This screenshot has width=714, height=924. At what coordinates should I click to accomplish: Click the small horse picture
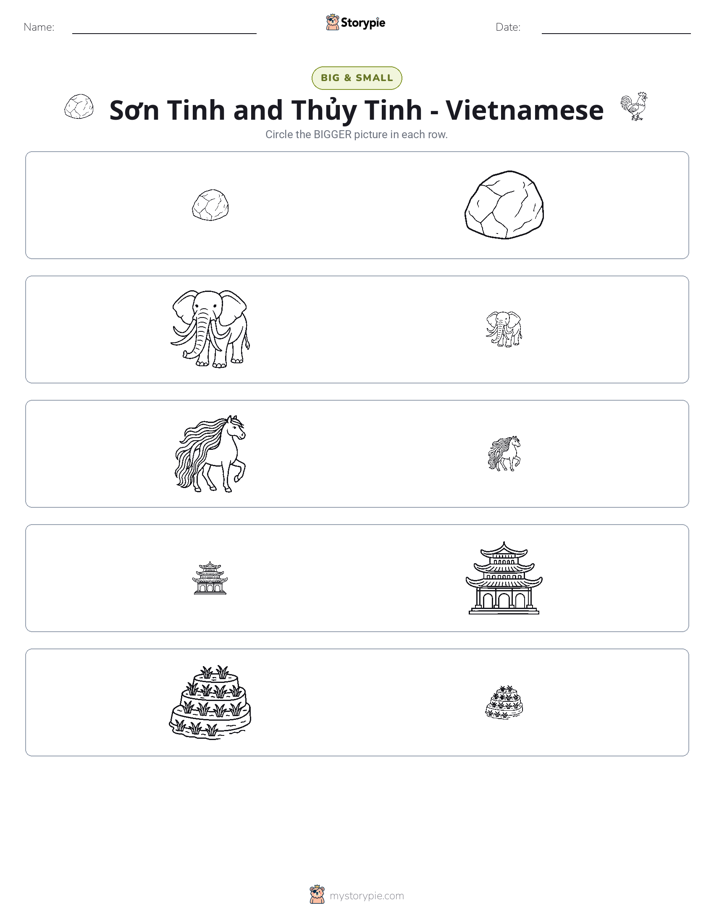504,454
